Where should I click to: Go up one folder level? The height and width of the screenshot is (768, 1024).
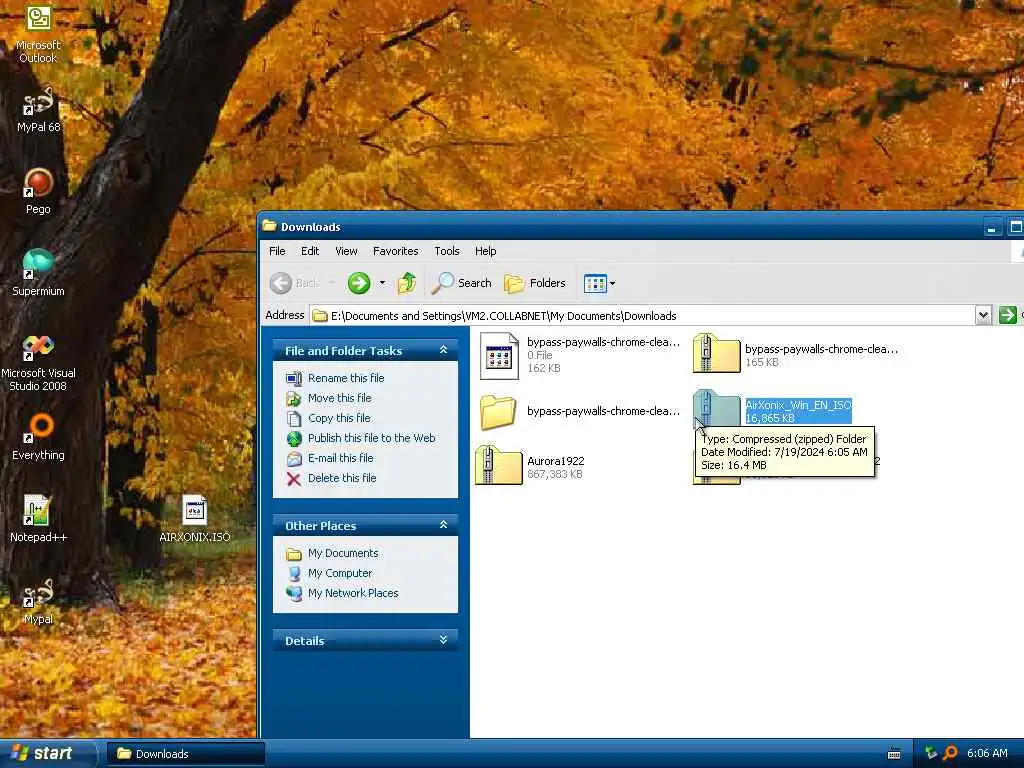[407, 283]
